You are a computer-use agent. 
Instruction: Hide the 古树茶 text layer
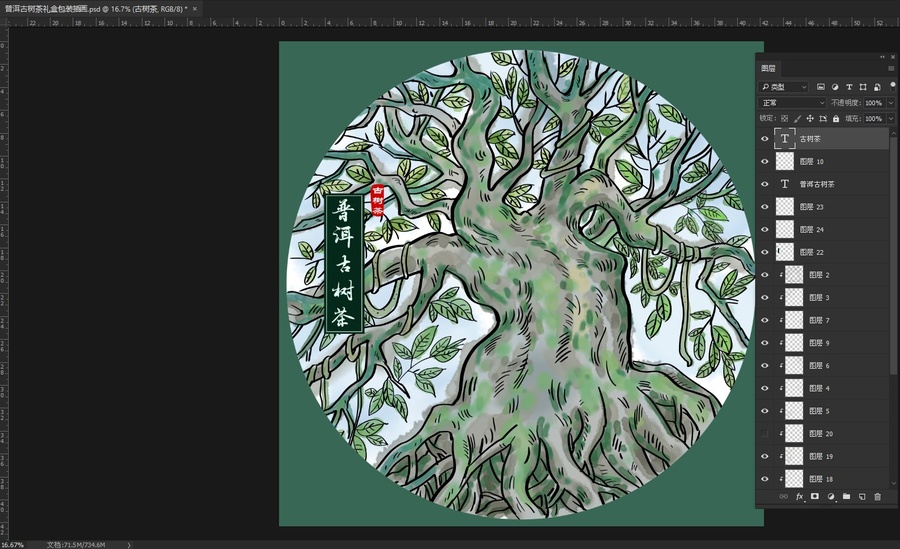click(765, 138)
